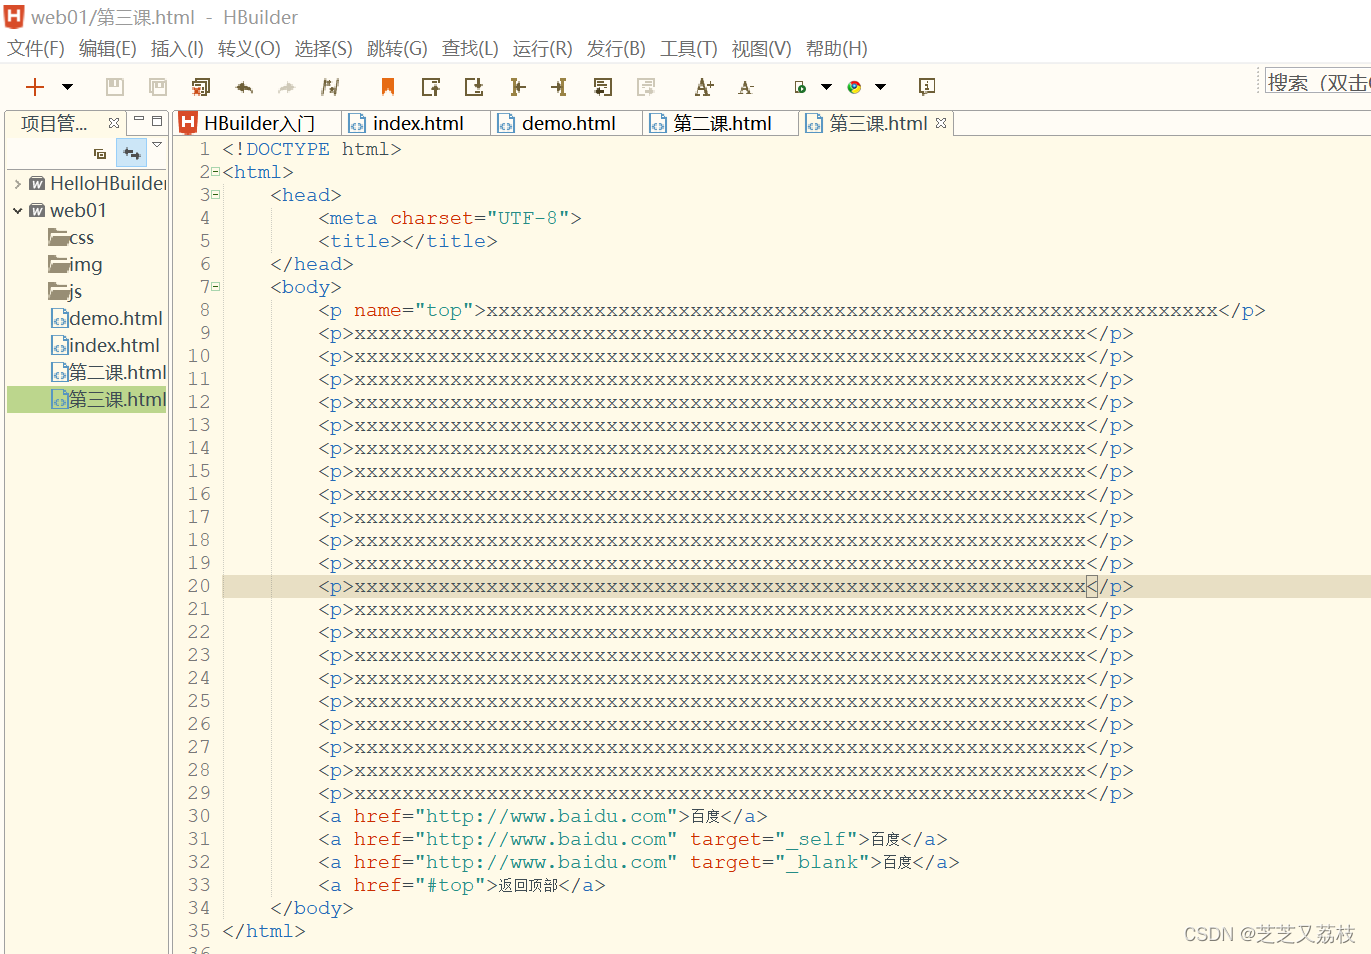Fold the body tag on line 7

point(215,287)
